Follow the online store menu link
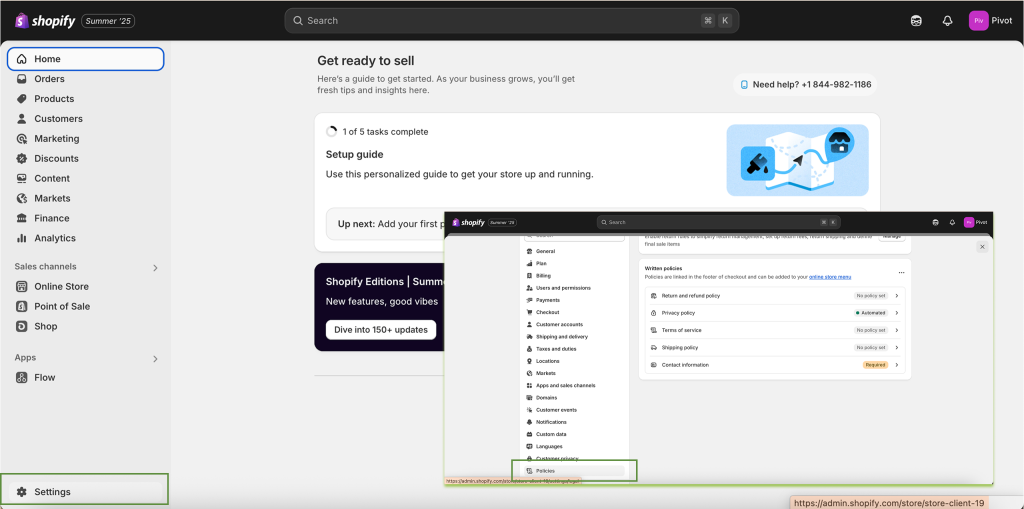Image resolution: width=1024 pixels, height=509 pixels. [x=830, y=278]
